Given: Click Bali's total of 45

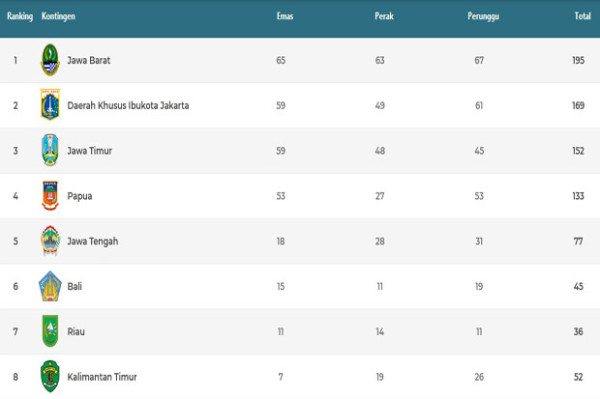Looking at the screenshot, I should [579, 287].
